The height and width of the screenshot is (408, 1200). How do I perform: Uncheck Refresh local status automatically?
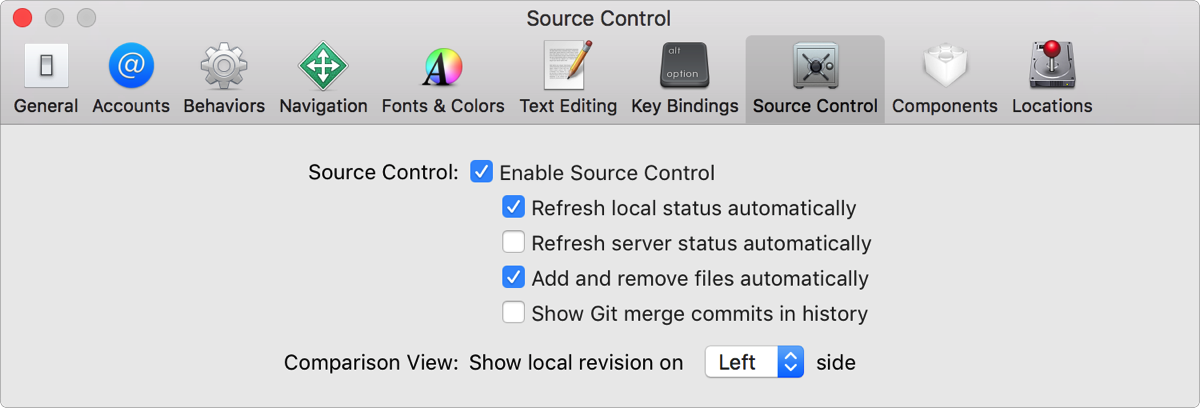coord(514,208)
